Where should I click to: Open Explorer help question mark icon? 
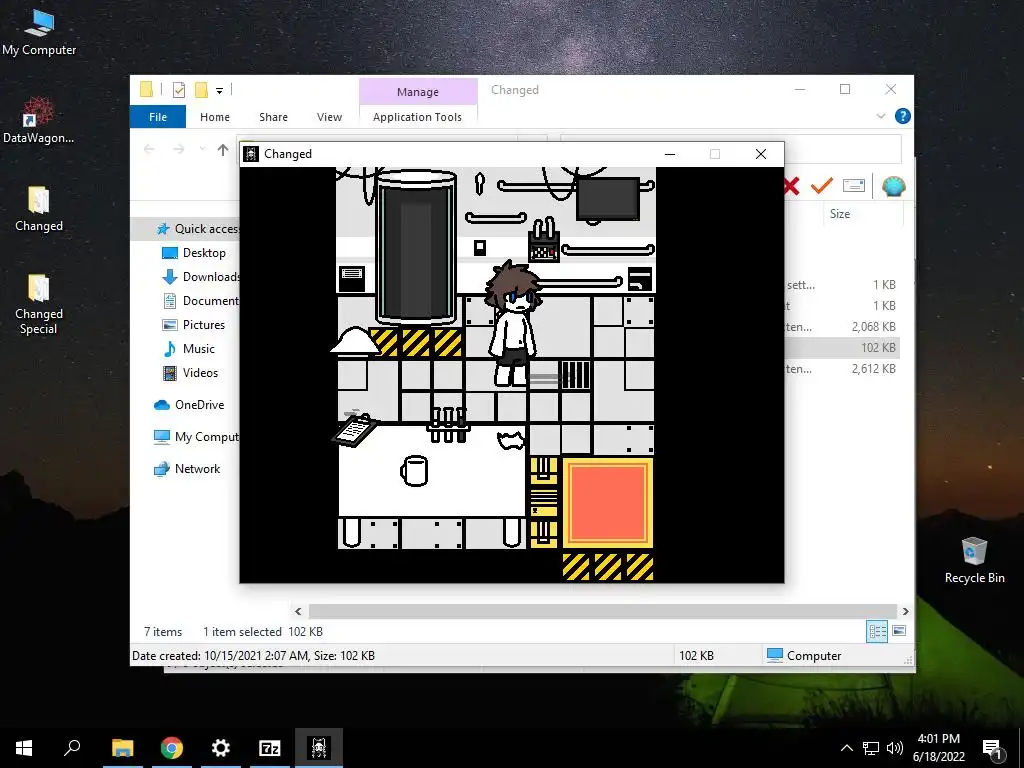point(903,116)
